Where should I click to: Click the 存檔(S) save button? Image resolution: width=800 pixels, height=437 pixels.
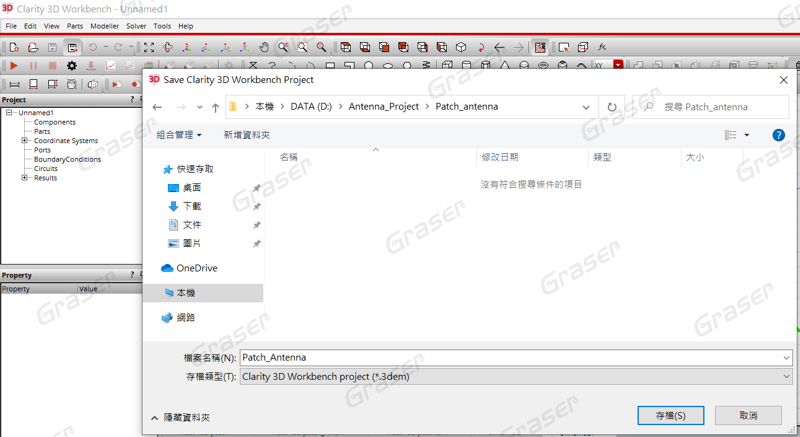tap(670, 416)
